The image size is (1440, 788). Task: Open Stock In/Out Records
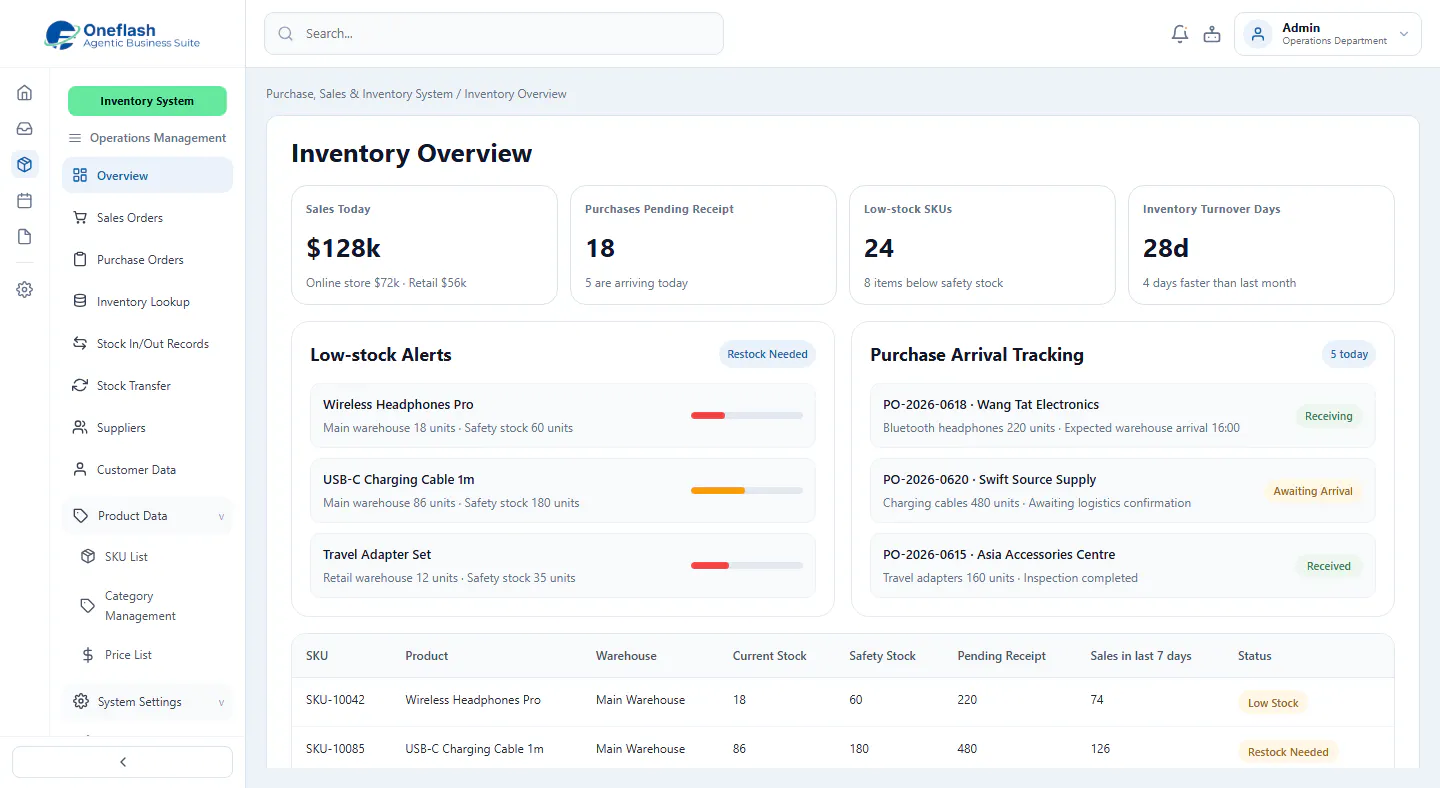tap(148, 344)
